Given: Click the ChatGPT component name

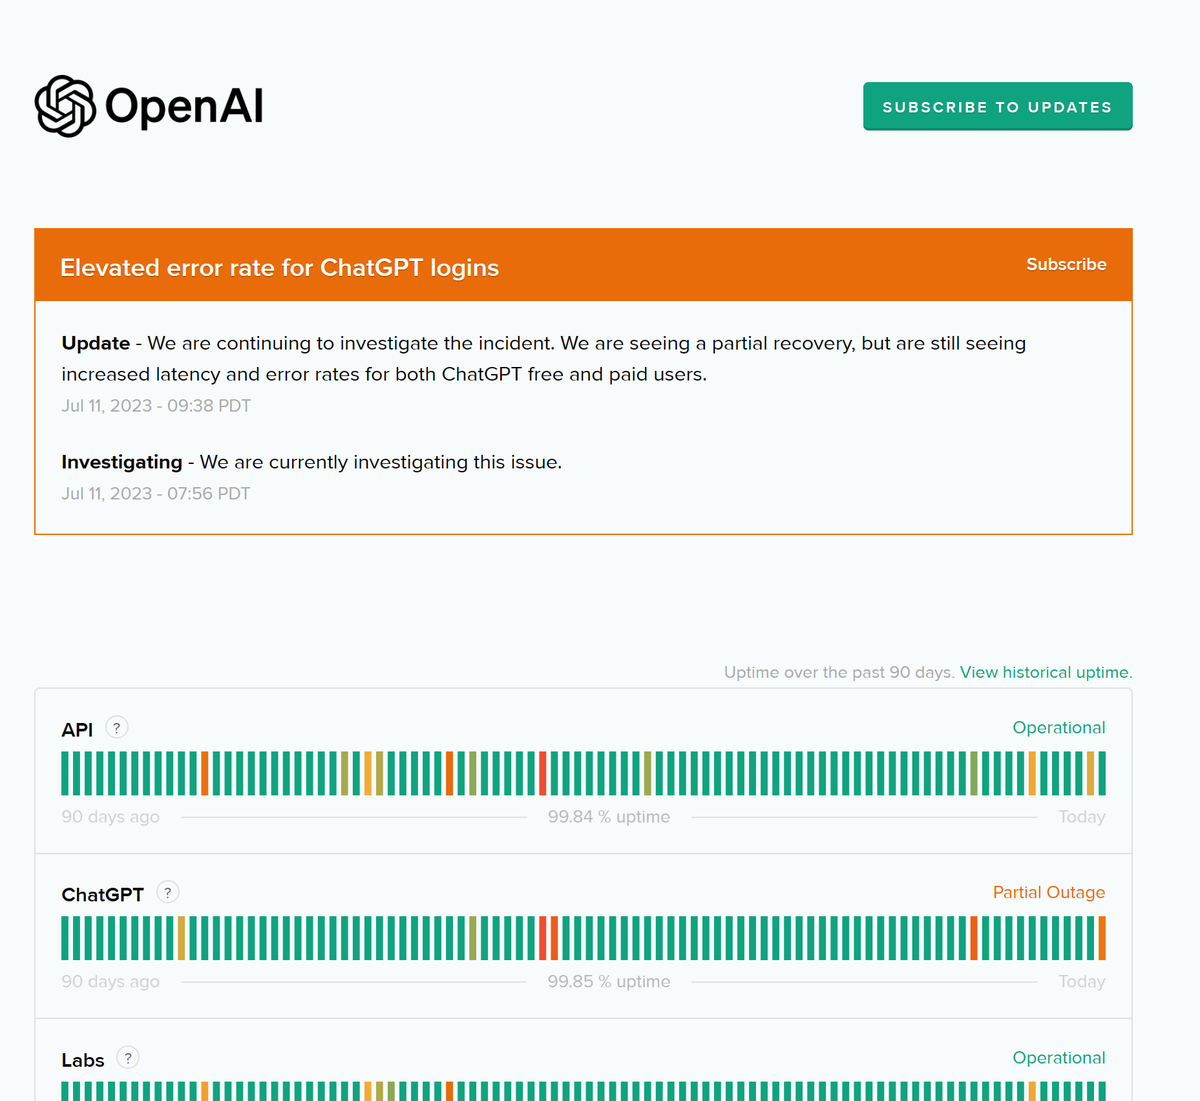Looking at the screenshot, I should (103, 895).
